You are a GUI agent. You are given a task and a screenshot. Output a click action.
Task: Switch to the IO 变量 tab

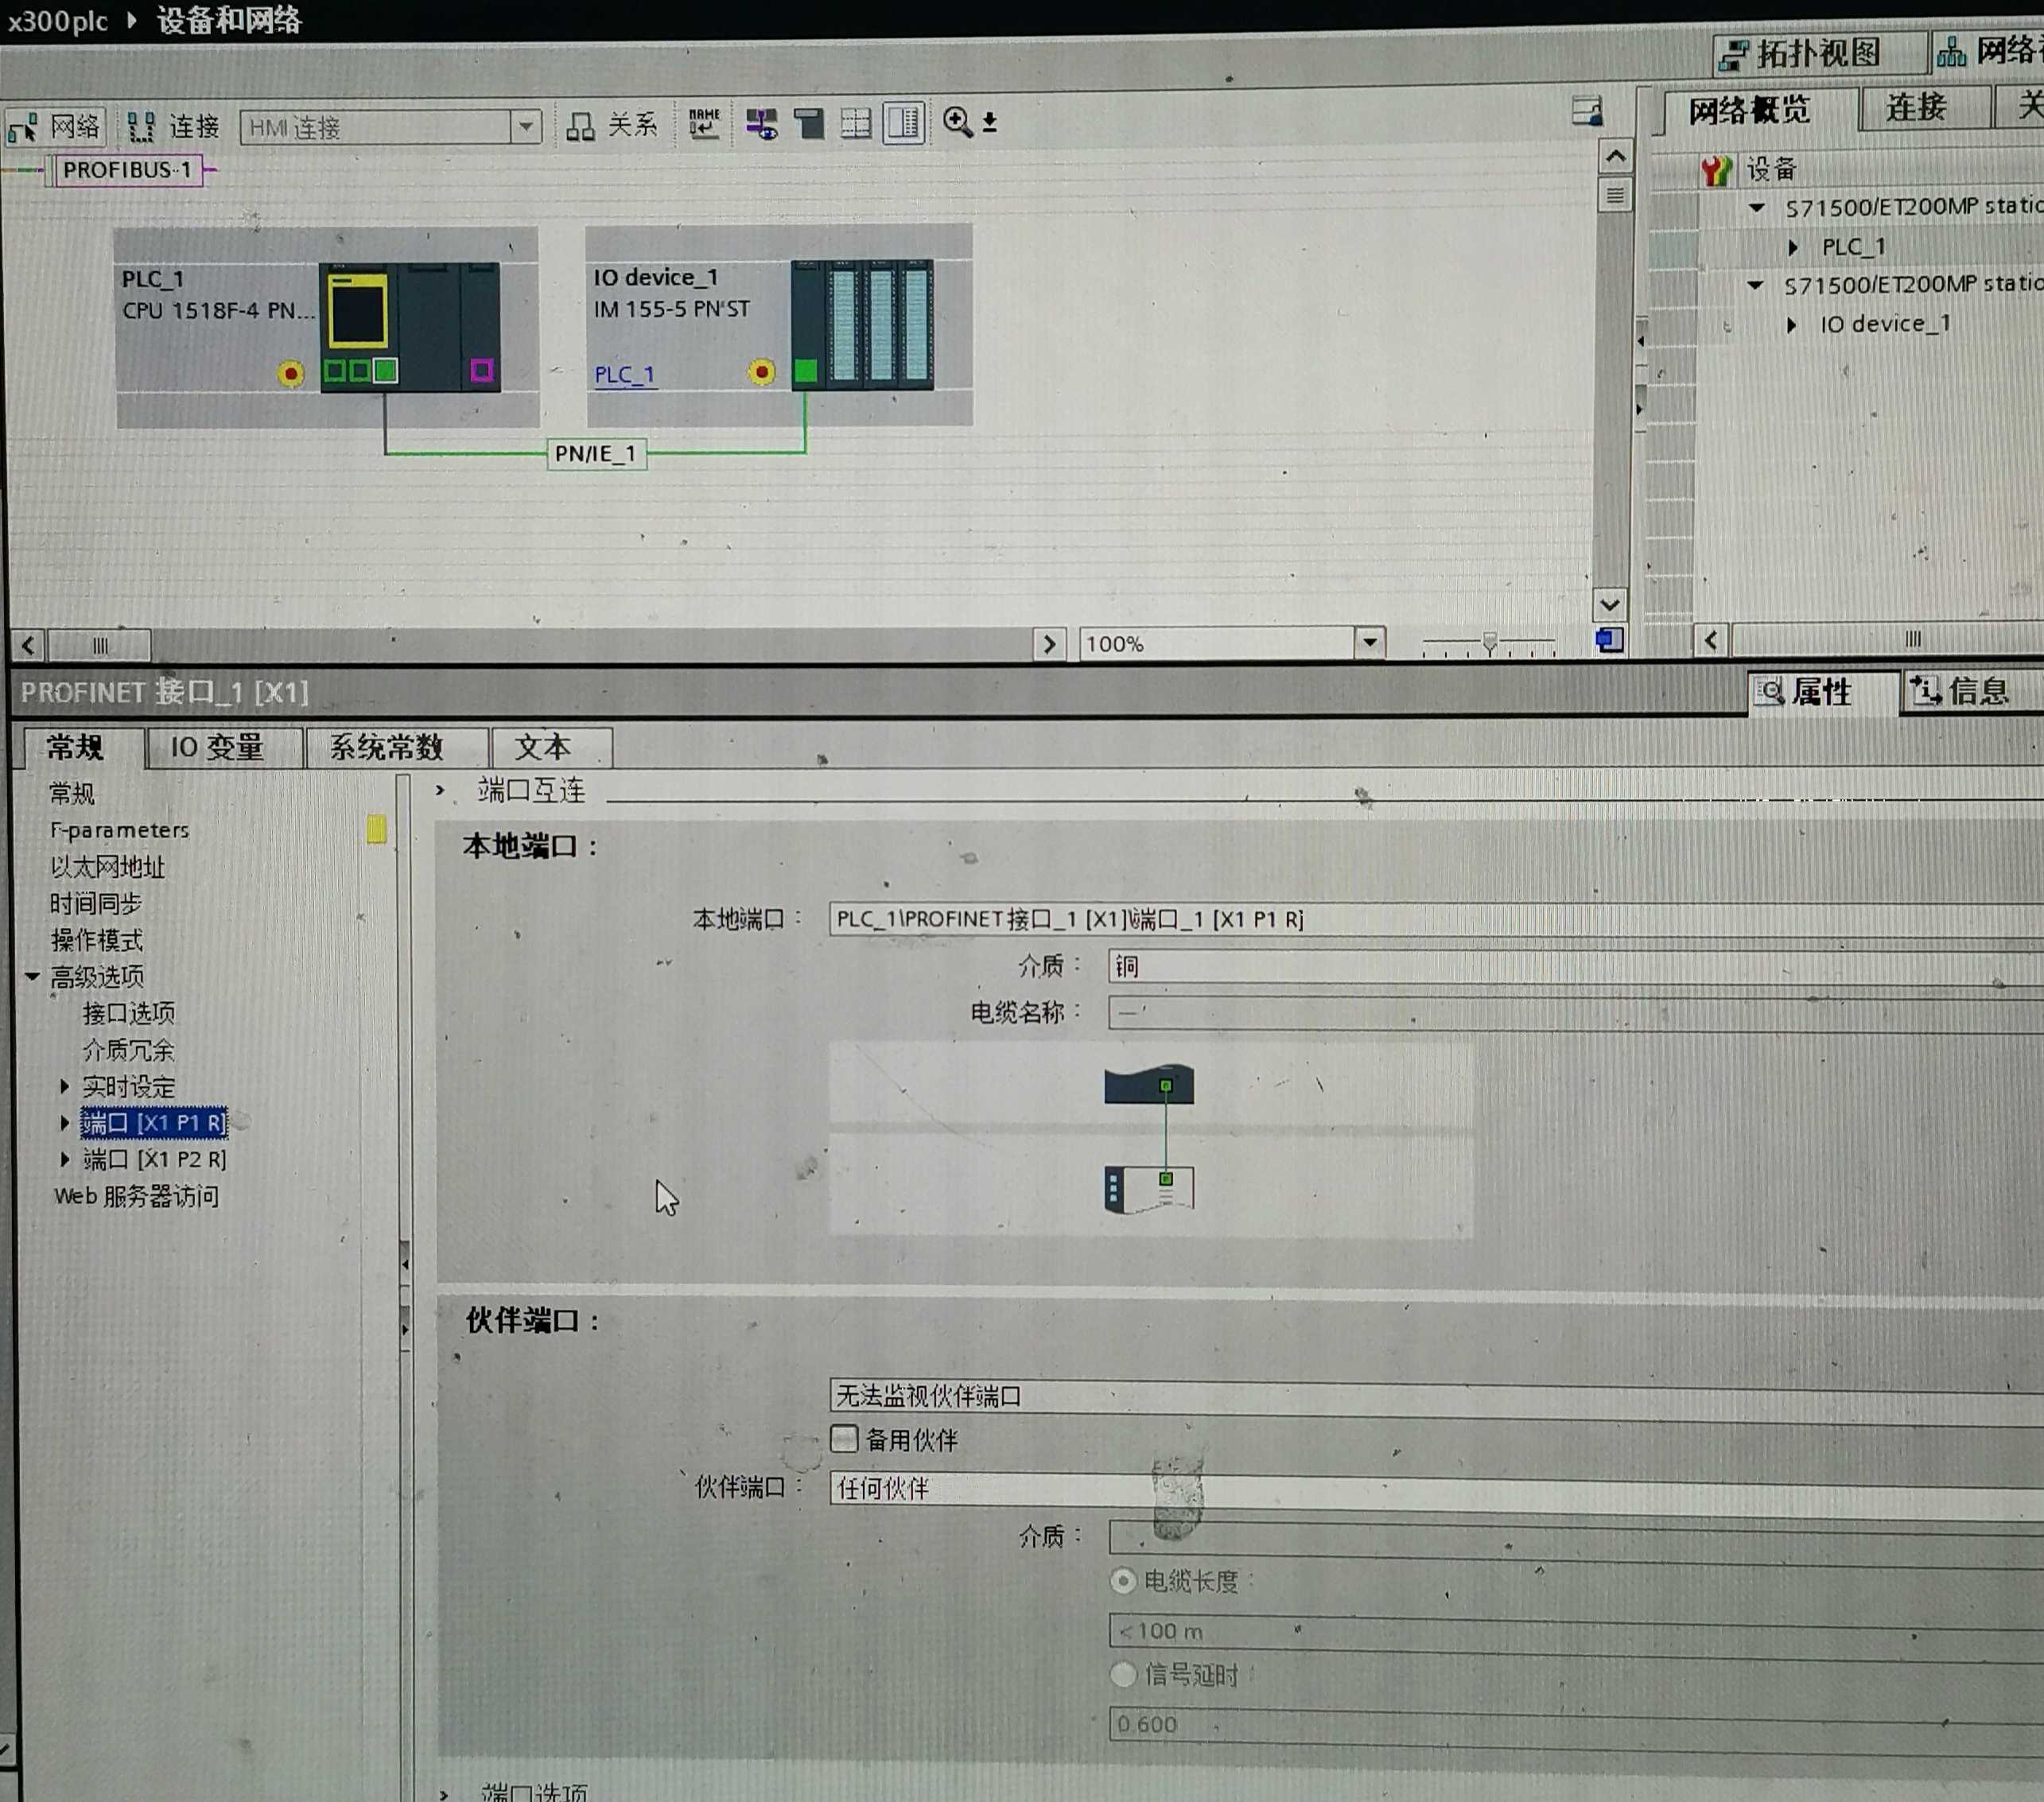tap(217, 747)
